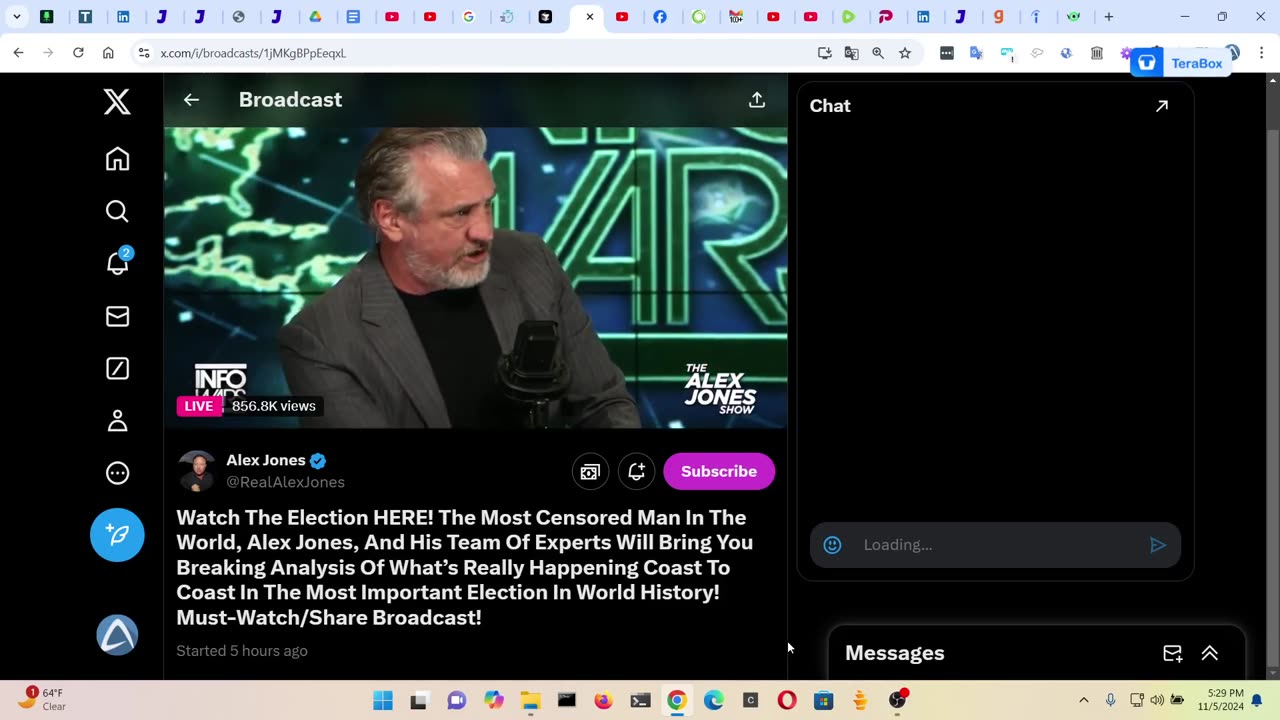Image resolution: width=1280 pixels, height=720 pixels.
Task: Open File Explorer from the taskbar
Action: [530, 701]
